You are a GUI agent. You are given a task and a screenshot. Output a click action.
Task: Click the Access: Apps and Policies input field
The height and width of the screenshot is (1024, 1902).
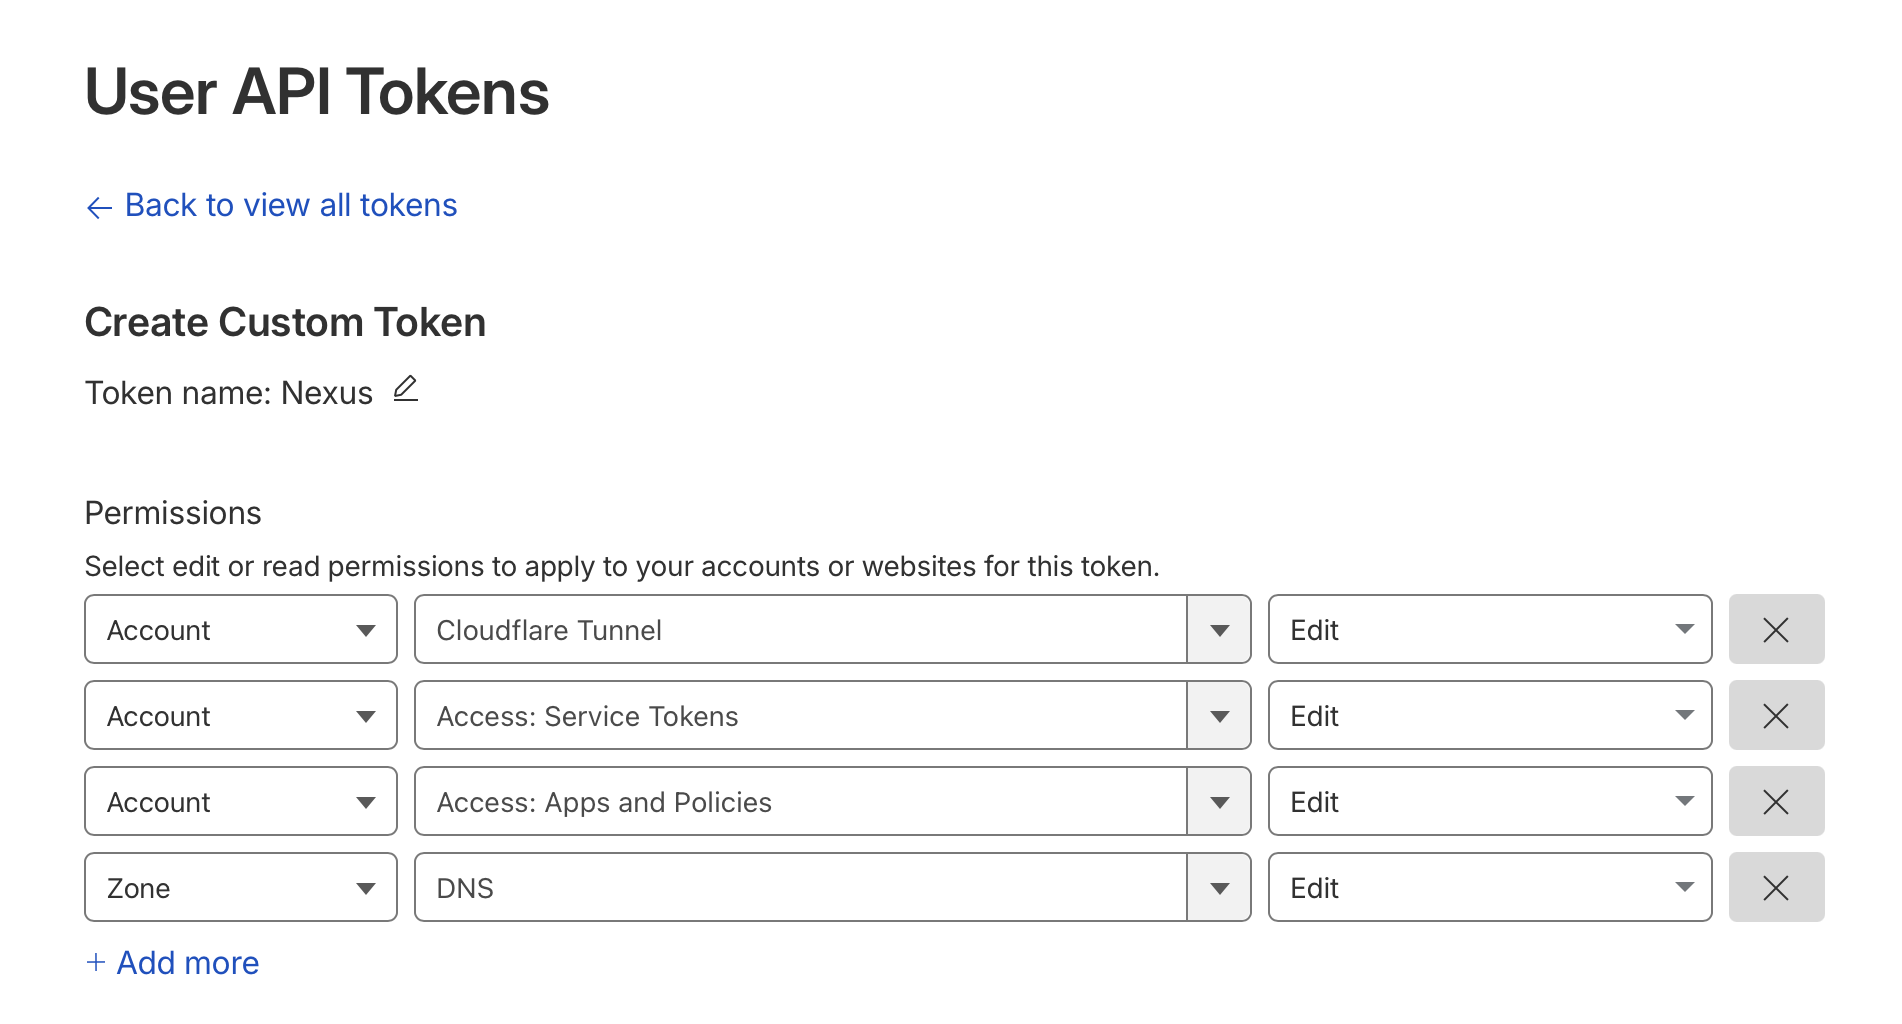coord(800,802)
